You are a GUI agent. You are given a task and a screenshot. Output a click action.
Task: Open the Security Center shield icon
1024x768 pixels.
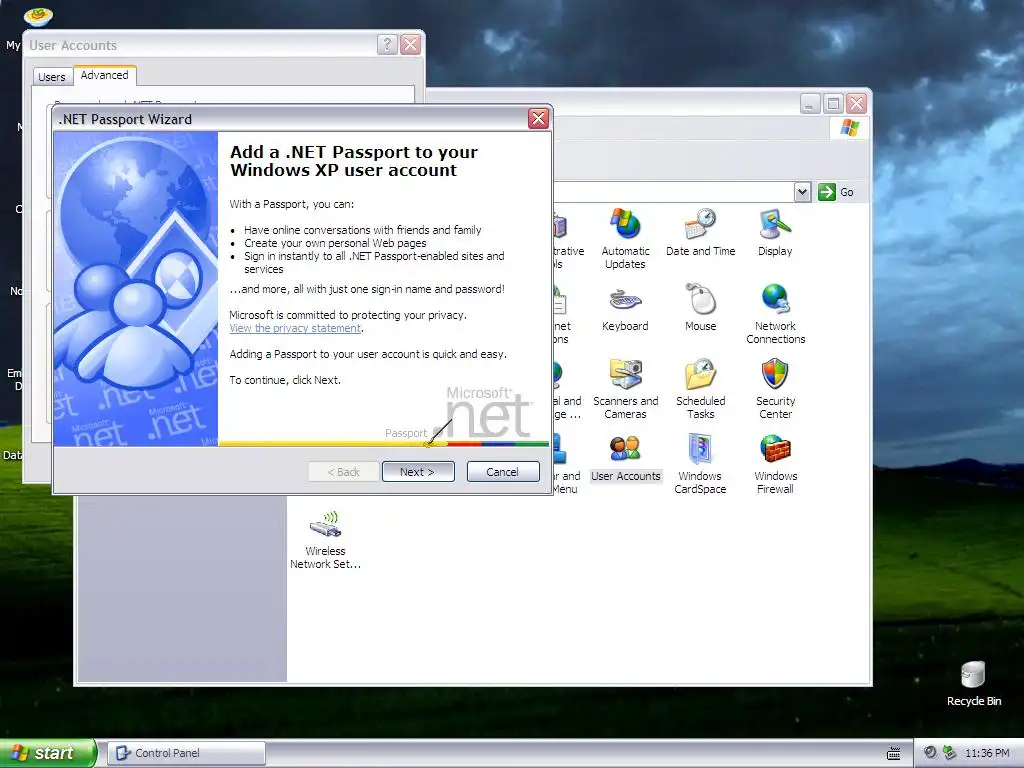click(775, 389)
